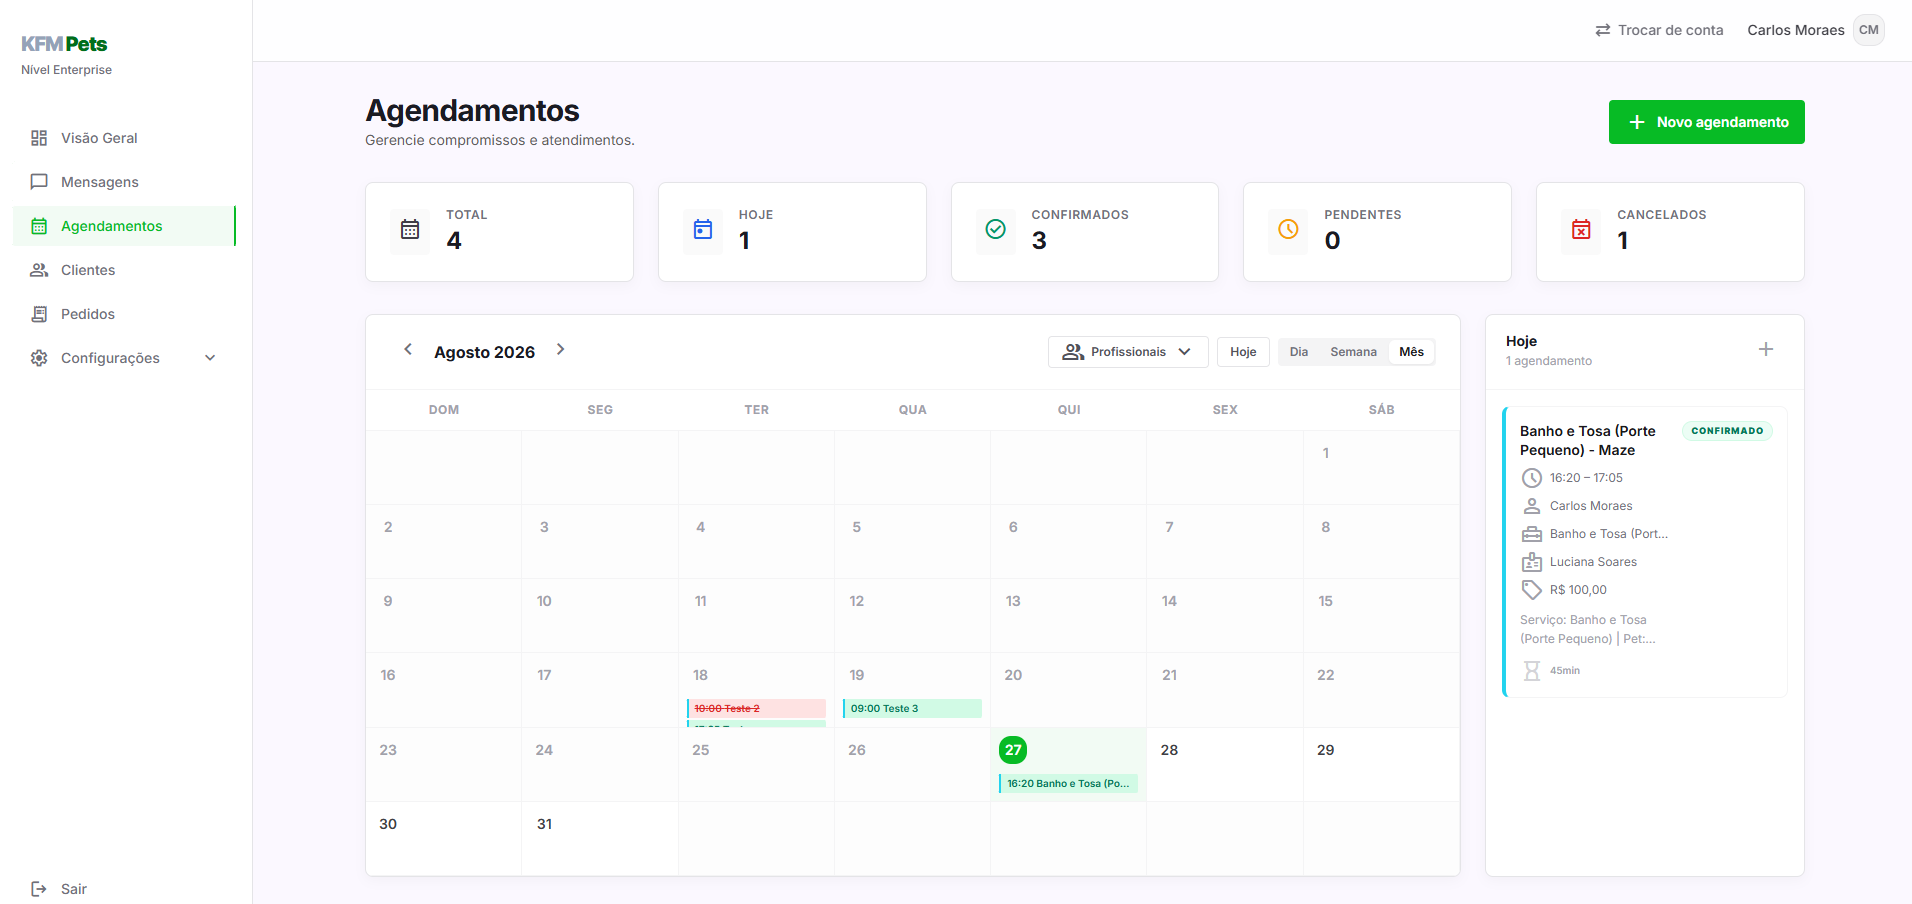Click Trocar de conta link
1912x904 pixels.
point(1659,30)
